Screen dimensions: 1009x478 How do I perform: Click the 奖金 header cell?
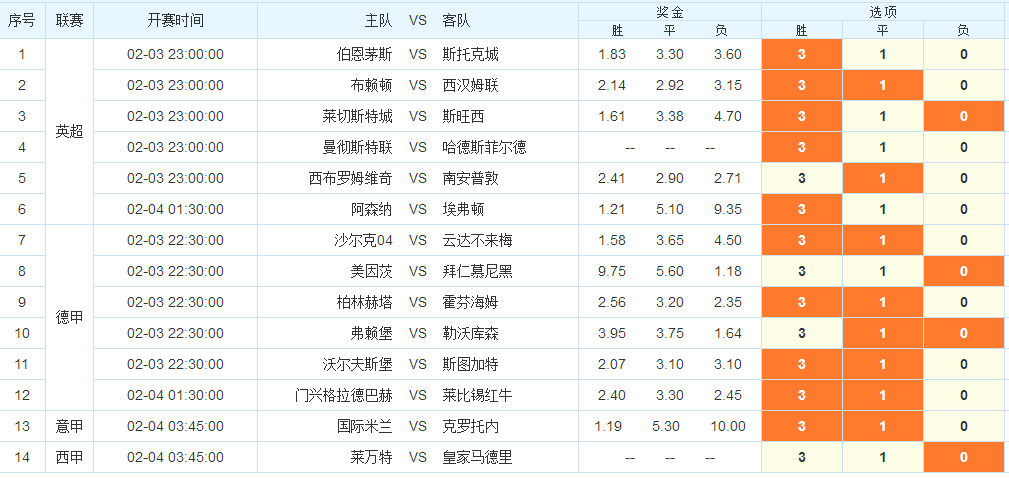pyautogui.click(x=670, y=12)
